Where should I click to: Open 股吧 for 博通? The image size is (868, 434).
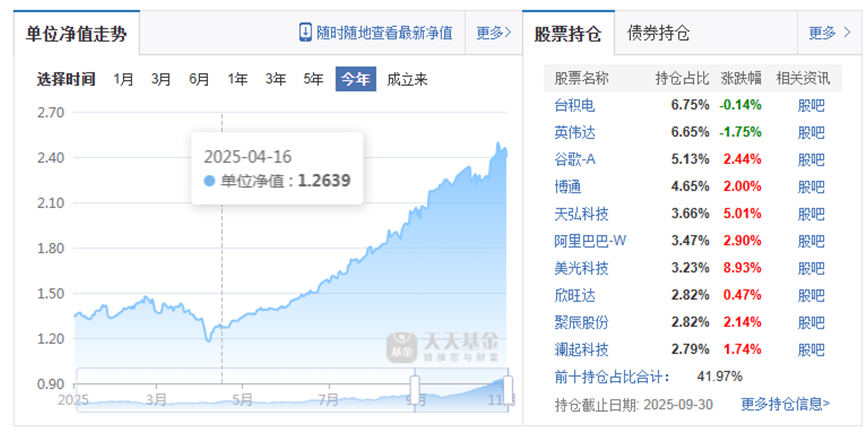811,187
